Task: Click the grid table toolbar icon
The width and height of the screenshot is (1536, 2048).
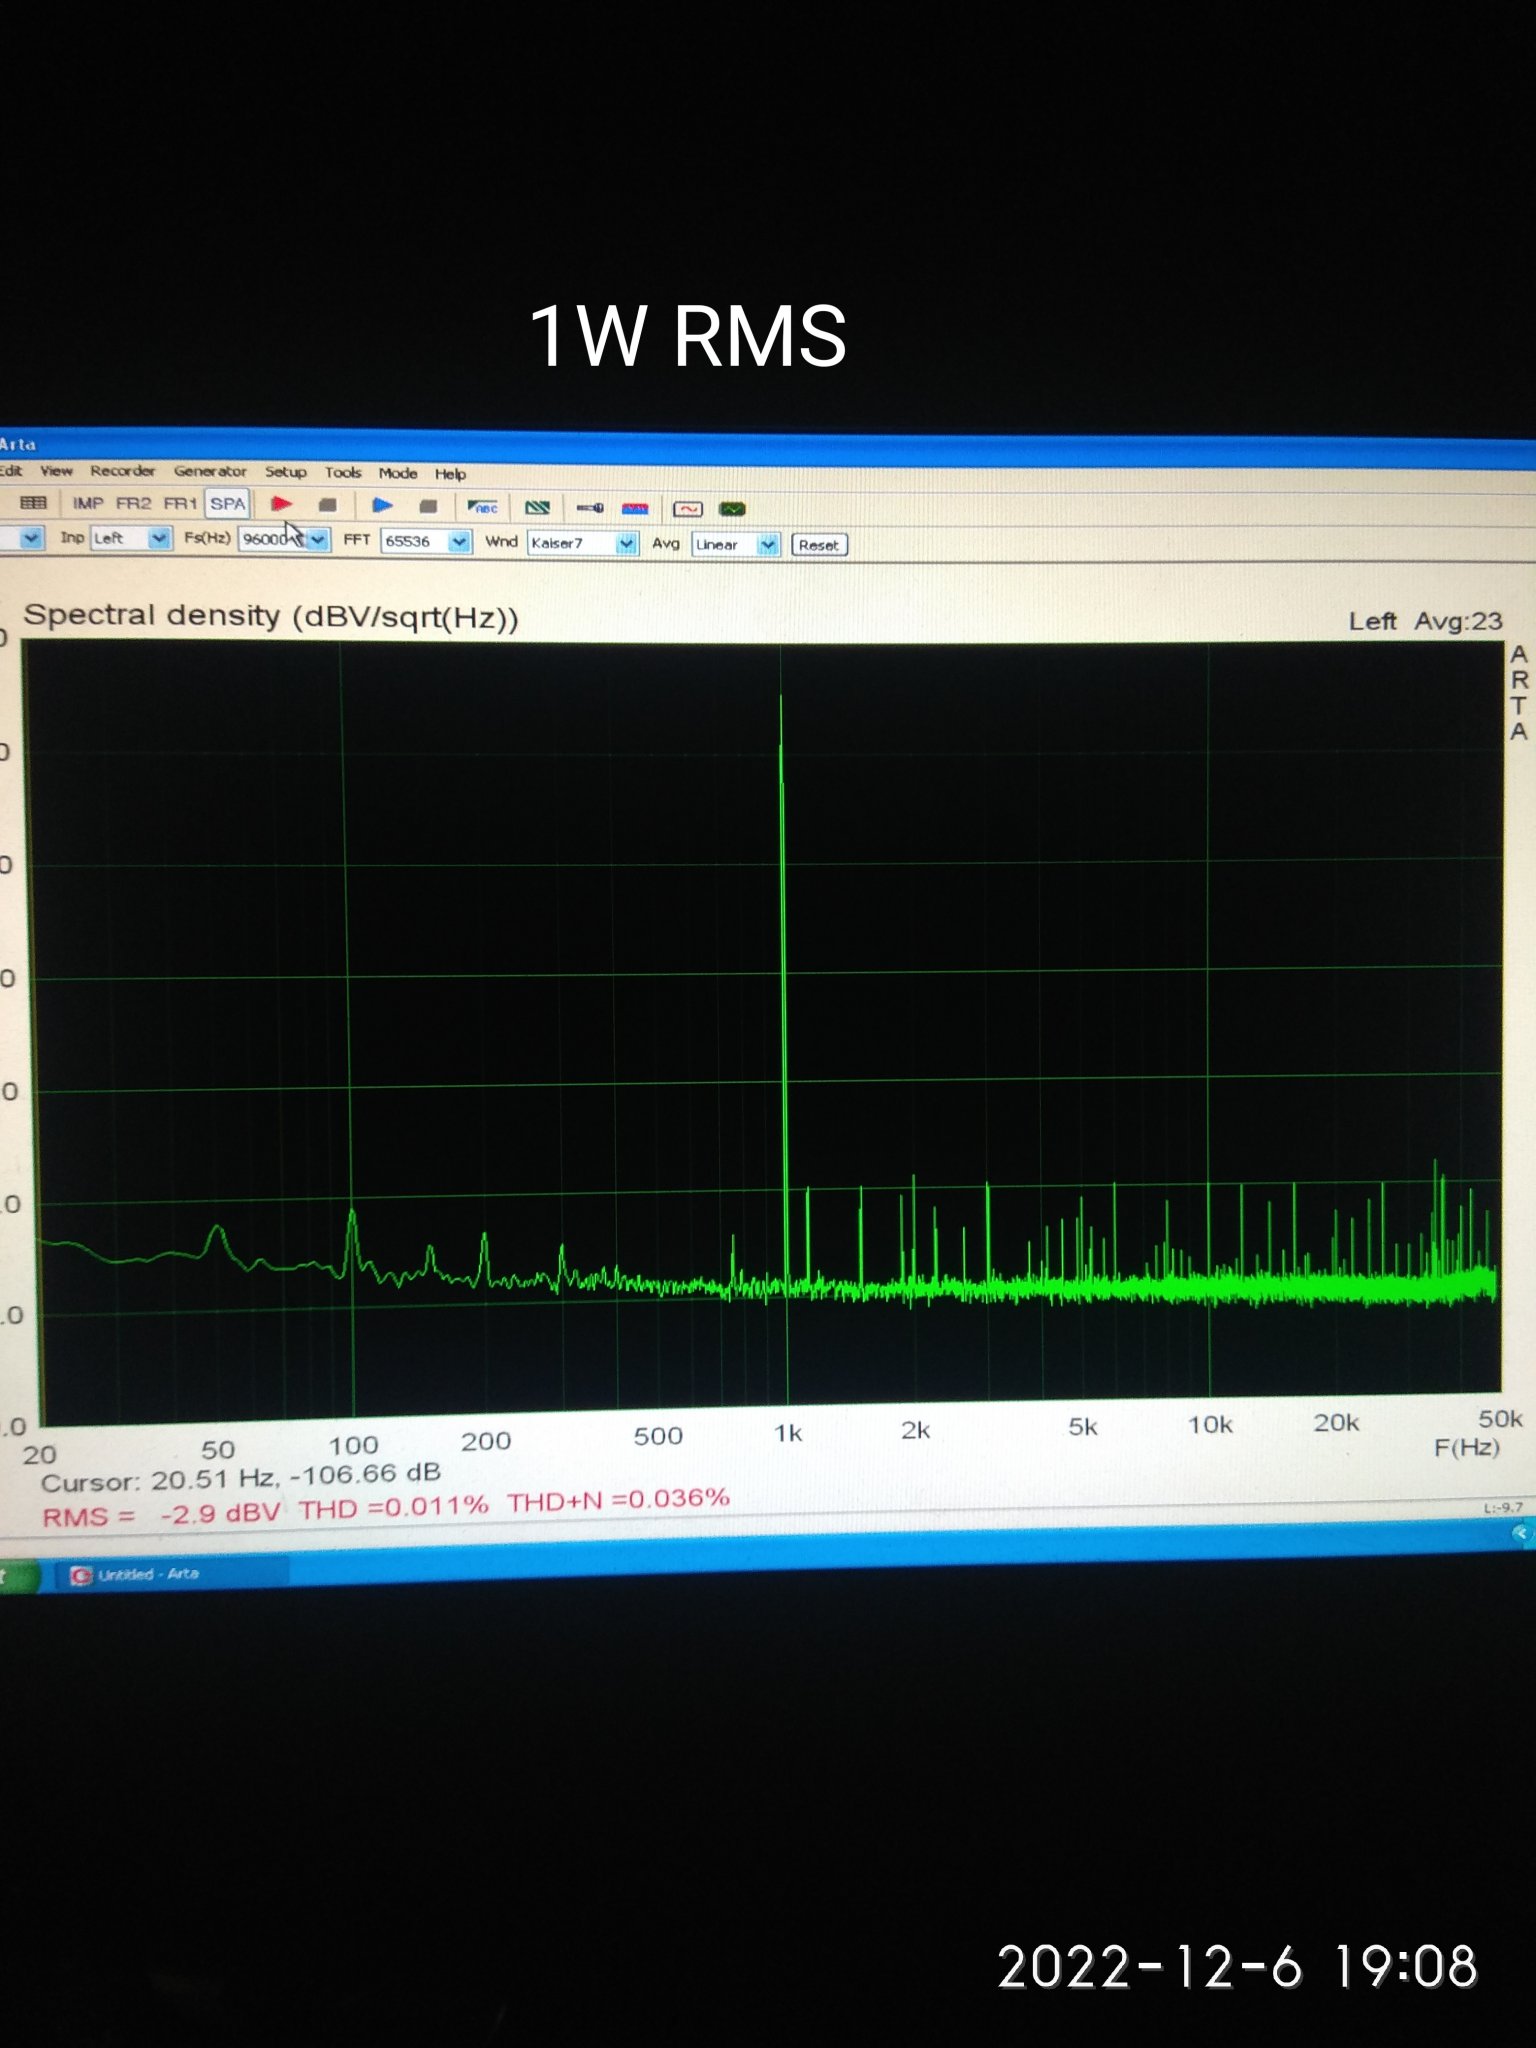Action: (34, 502)
